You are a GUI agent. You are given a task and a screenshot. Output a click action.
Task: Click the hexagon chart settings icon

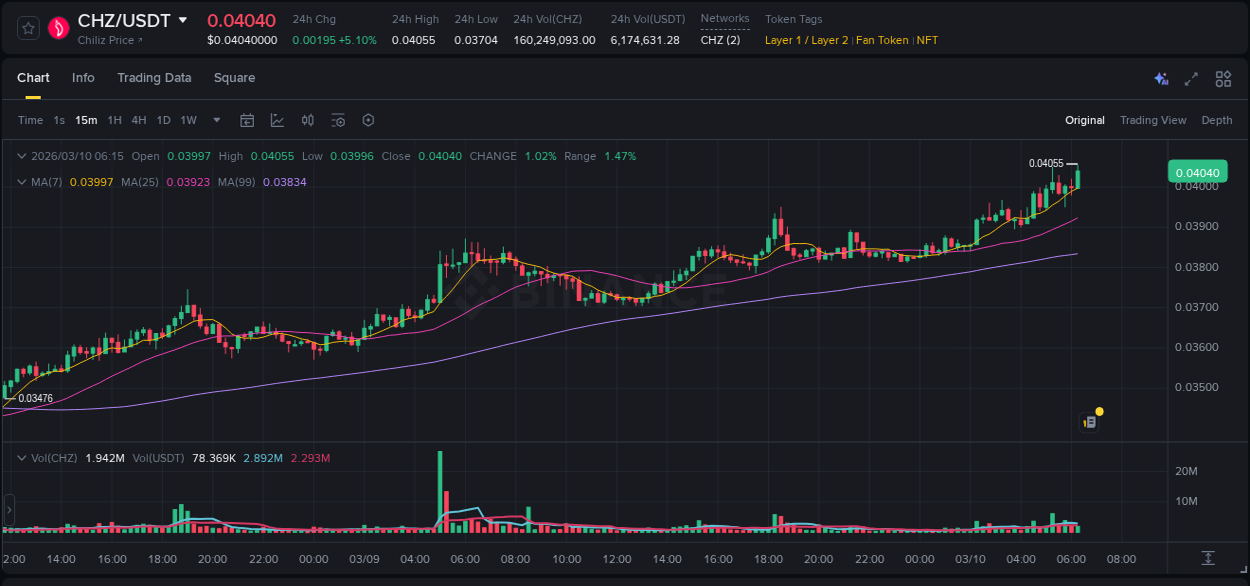(368, 120)
